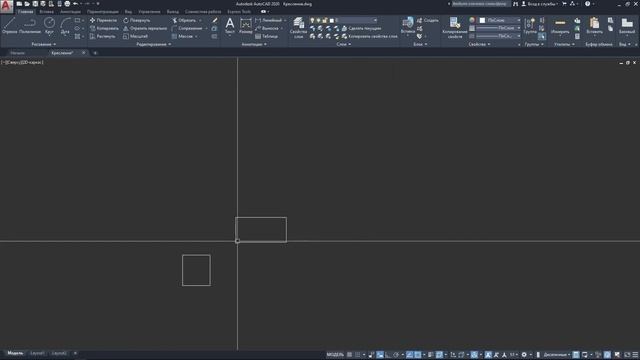Toggle polar tracking in status bar
The height and width of the screenshot is (360, 640).
click(x=396, y=355)
